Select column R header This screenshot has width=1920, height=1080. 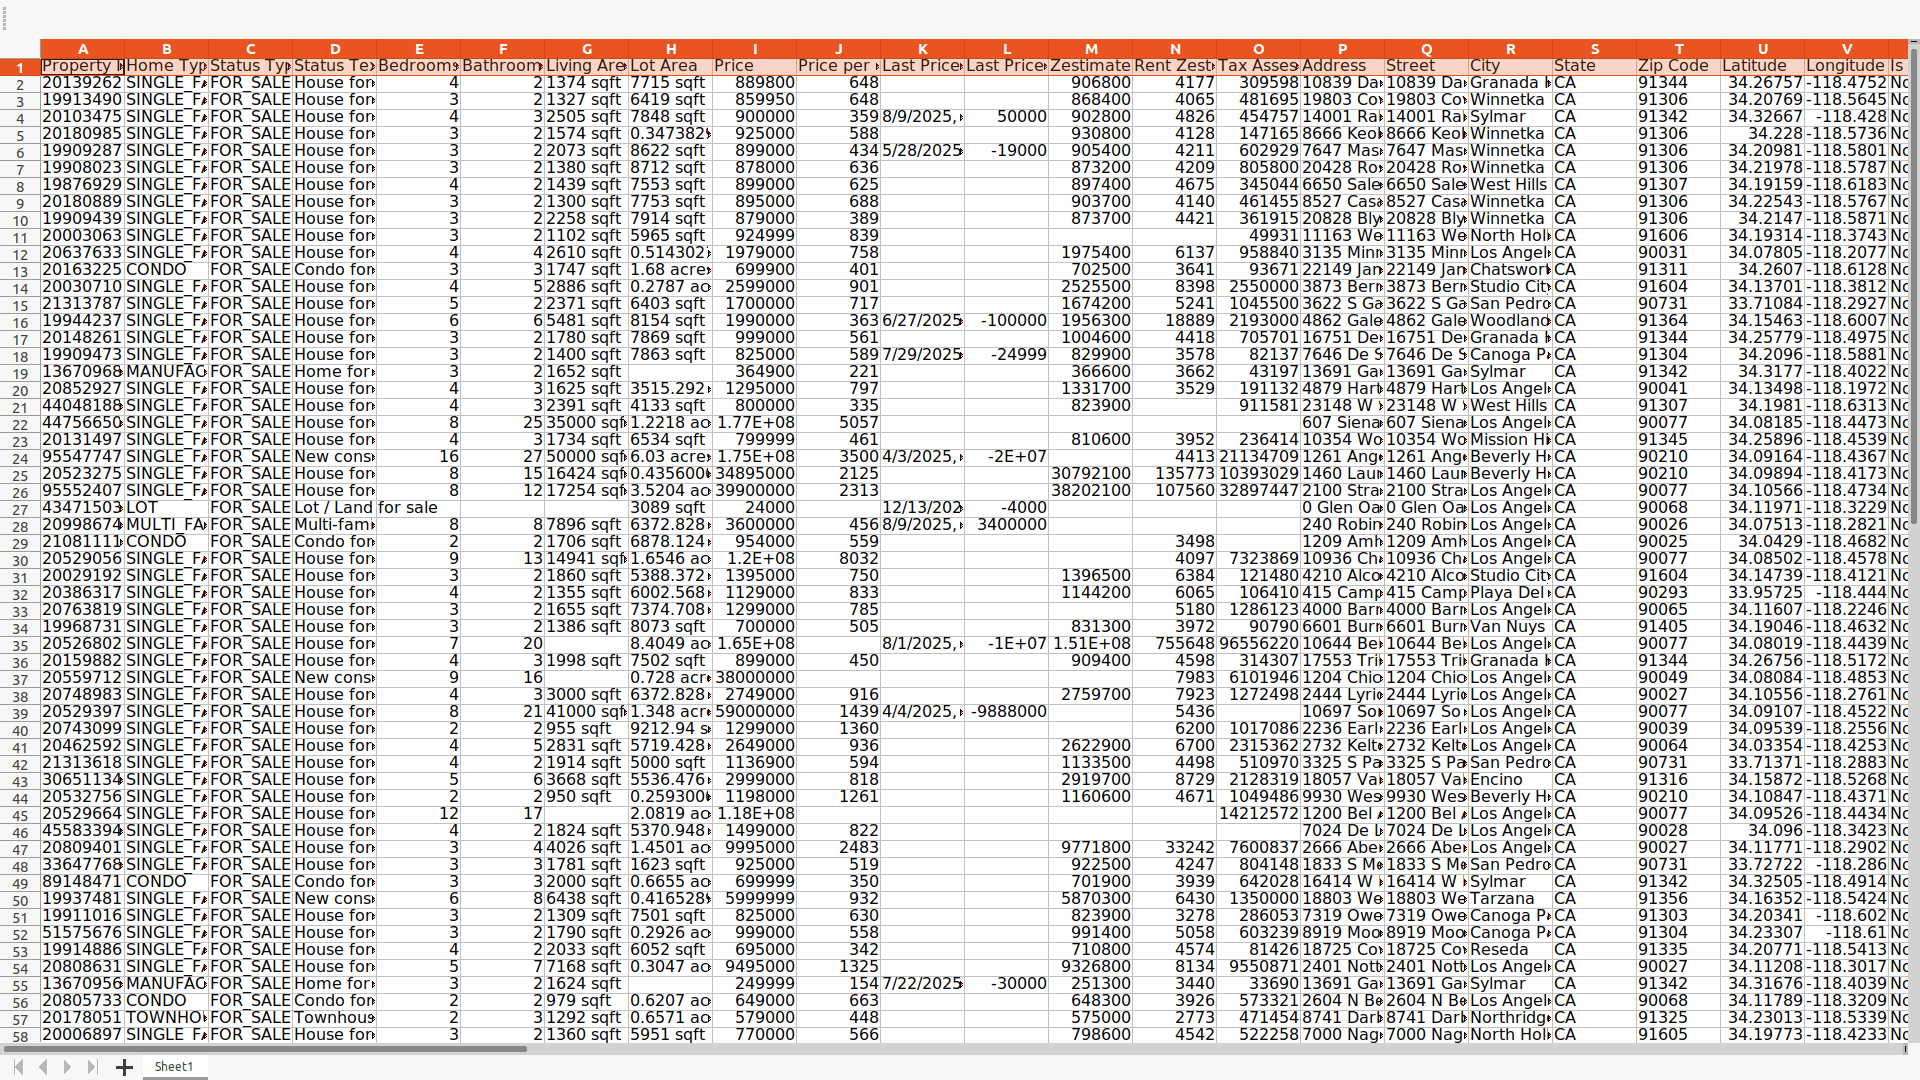1511,49
